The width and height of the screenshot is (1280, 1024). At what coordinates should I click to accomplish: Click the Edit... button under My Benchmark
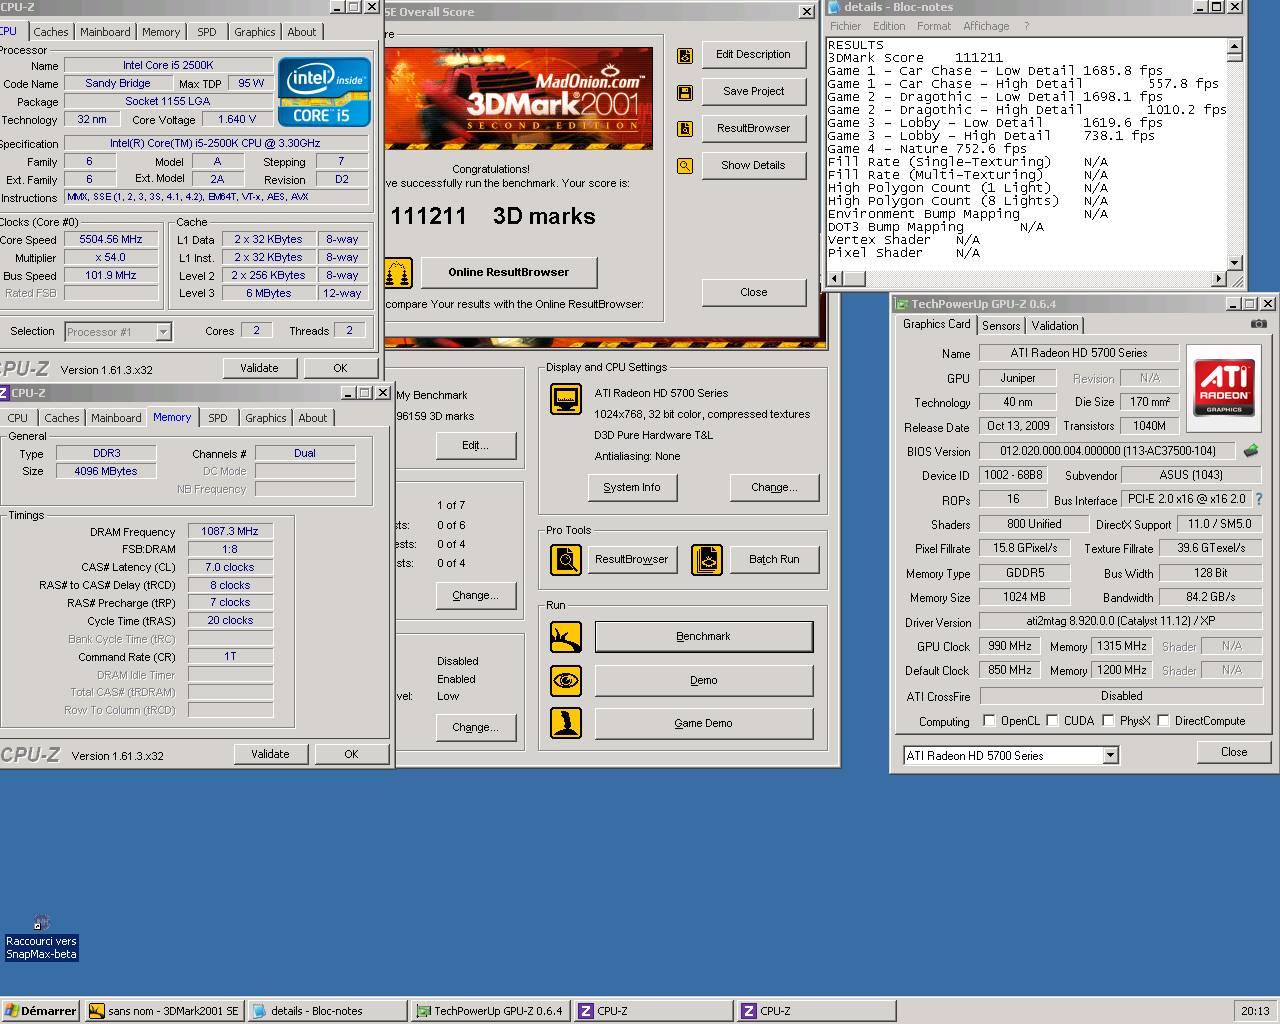coord(475,445)
